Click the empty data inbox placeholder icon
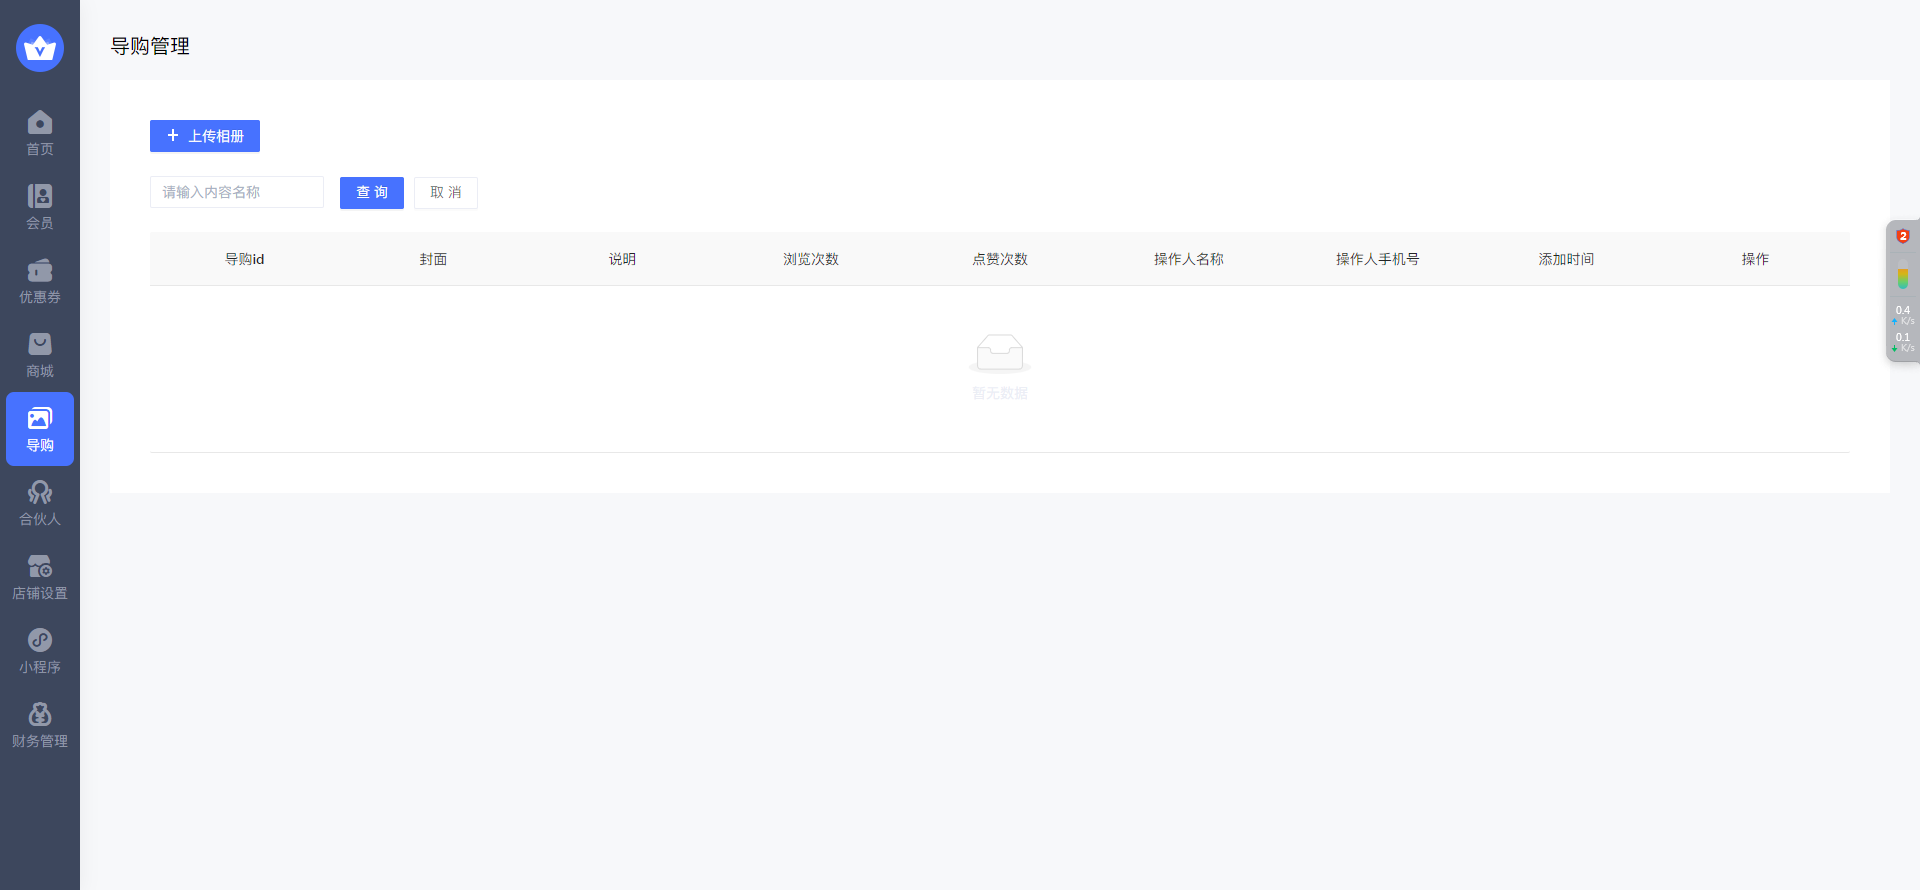 click(x=1000, y=353)
